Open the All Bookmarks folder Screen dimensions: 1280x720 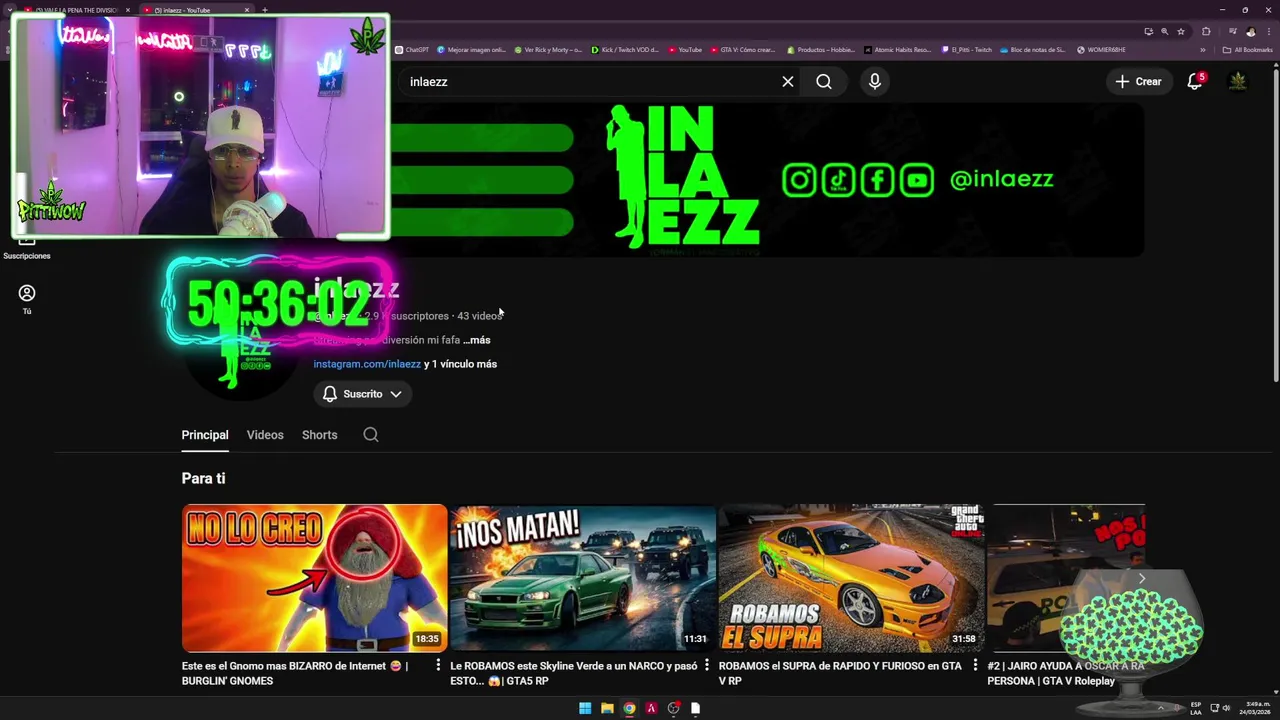1248,50
